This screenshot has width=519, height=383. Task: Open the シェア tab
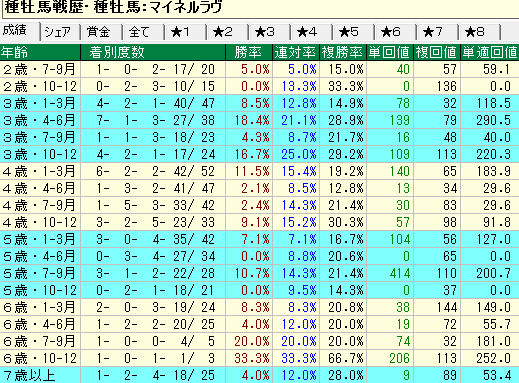pyautogui.click(x=60, y=32)
